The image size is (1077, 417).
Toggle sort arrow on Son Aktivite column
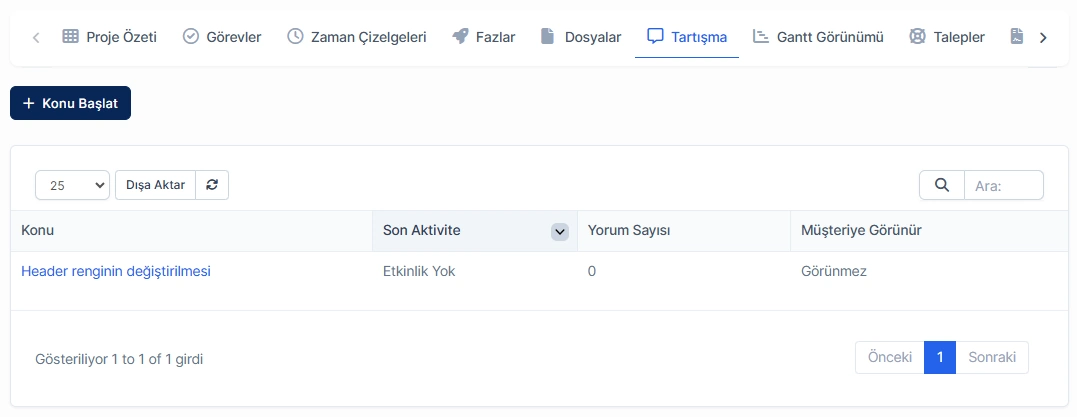pyautogui.click(x=560, y=232)
